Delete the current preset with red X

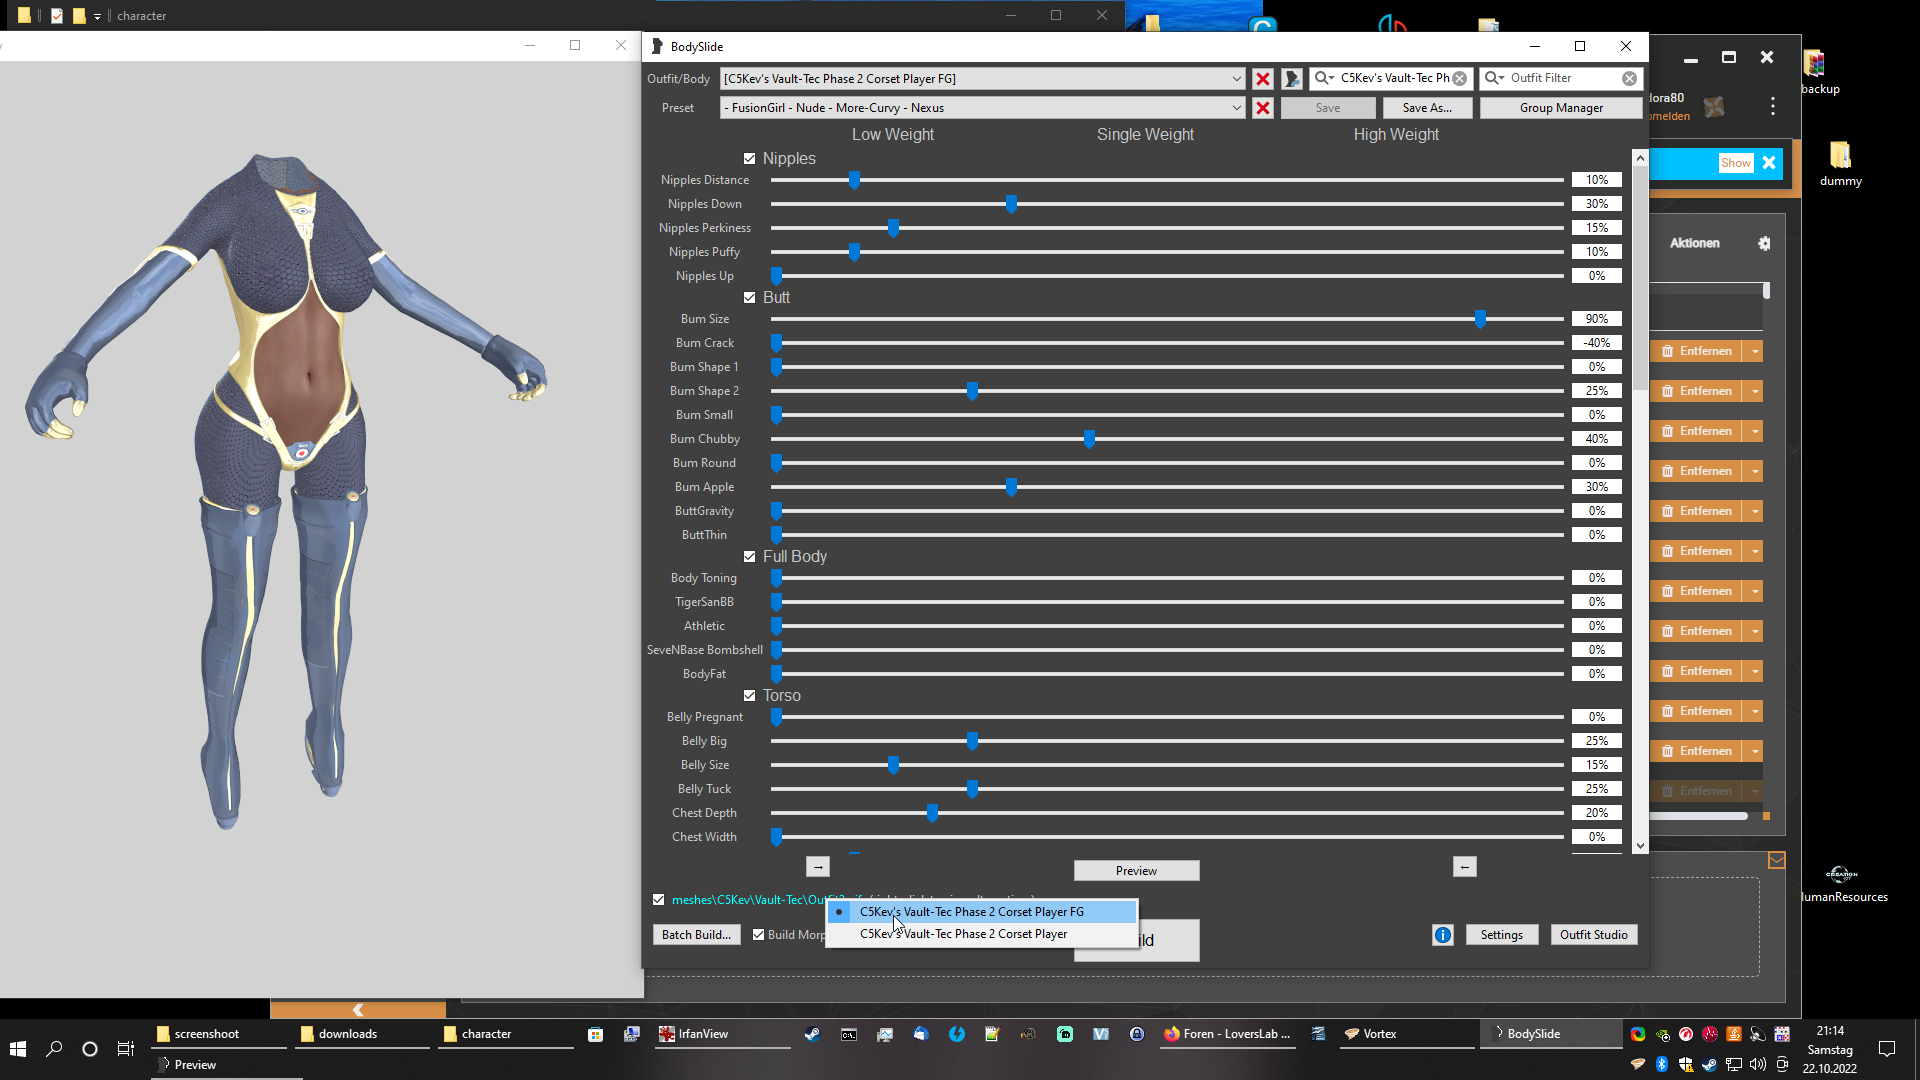(1263, 108)
